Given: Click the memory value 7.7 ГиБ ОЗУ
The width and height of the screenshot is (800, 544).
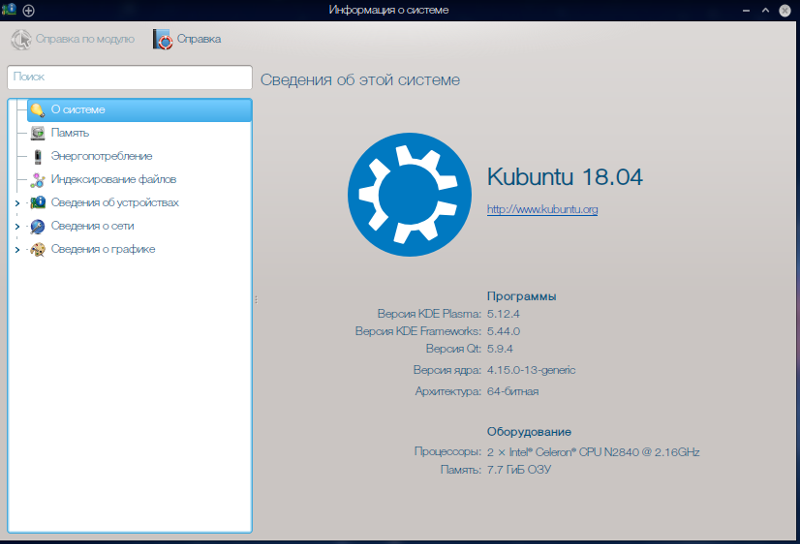Looking at the screenshot, I should click(x=519, y=469).
